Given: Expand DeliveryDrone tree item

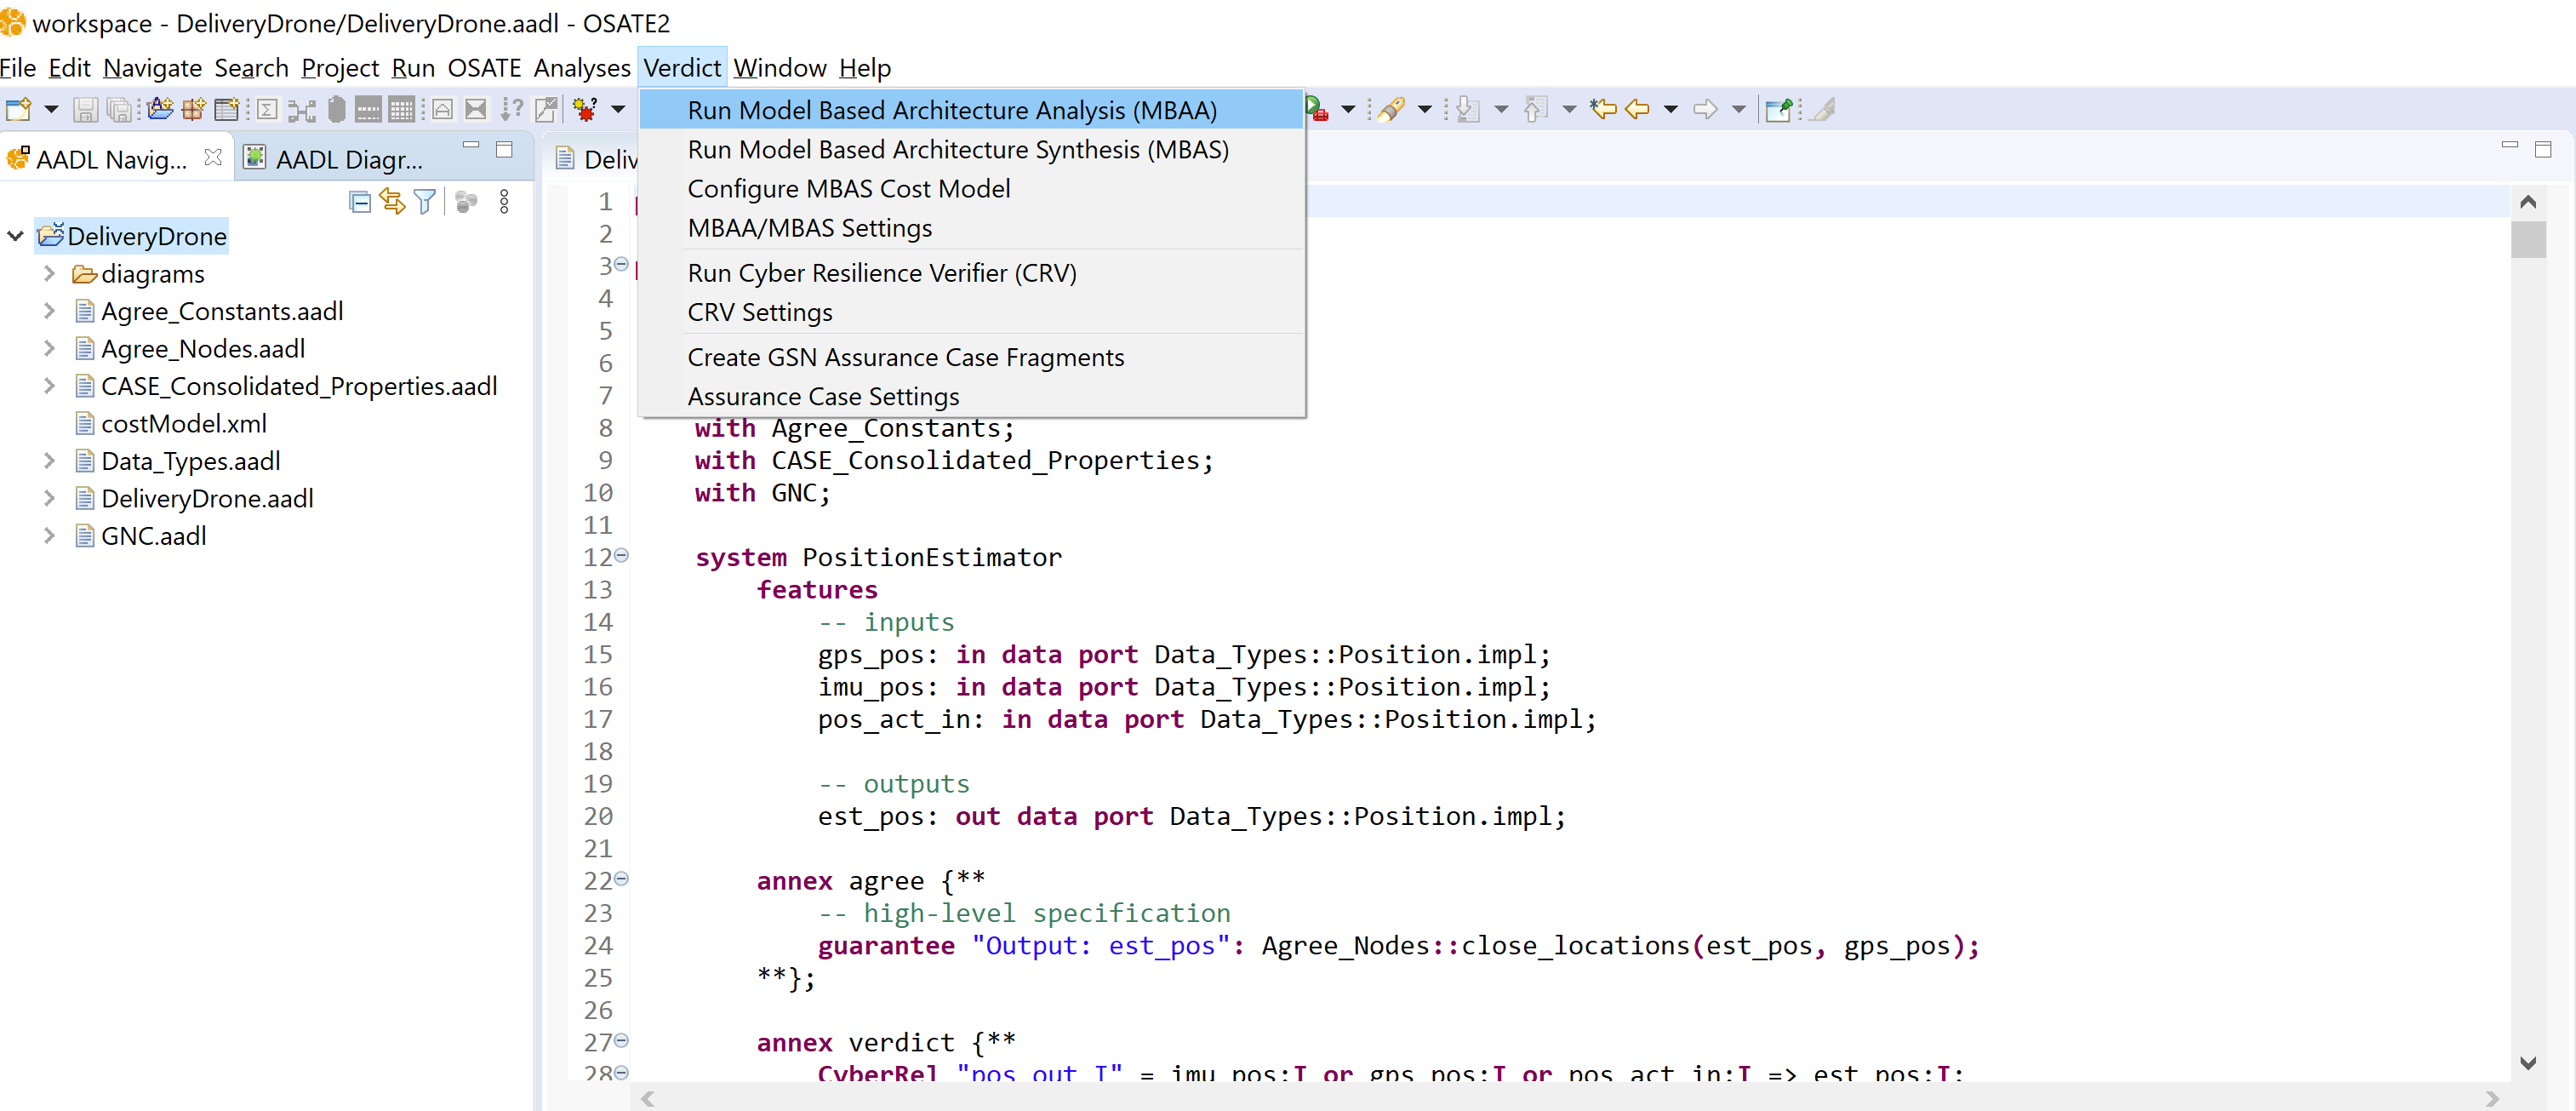Looking at the screenshot, I should click(16, 237).
